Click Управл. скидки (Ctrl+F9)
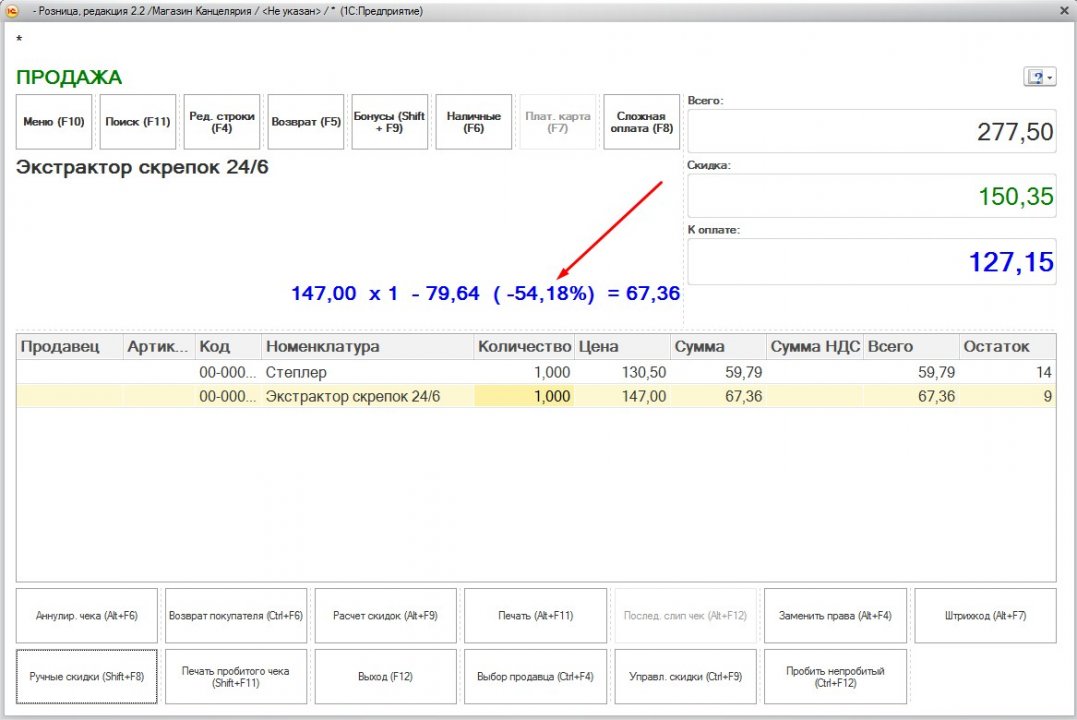Viewport: 1077px width, 720px height. tap(685, 677)
